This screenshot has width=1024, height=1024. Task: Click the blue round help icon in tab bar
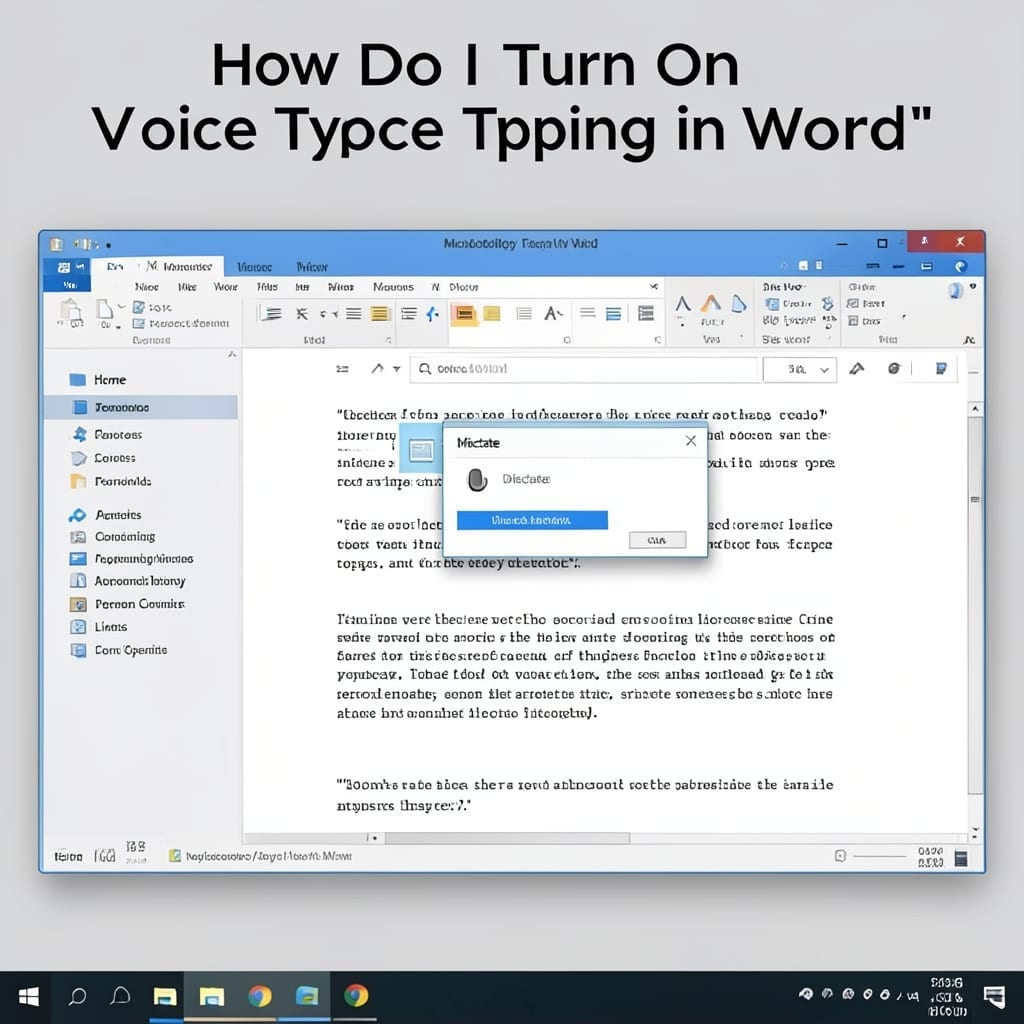(x=960, y=266)
